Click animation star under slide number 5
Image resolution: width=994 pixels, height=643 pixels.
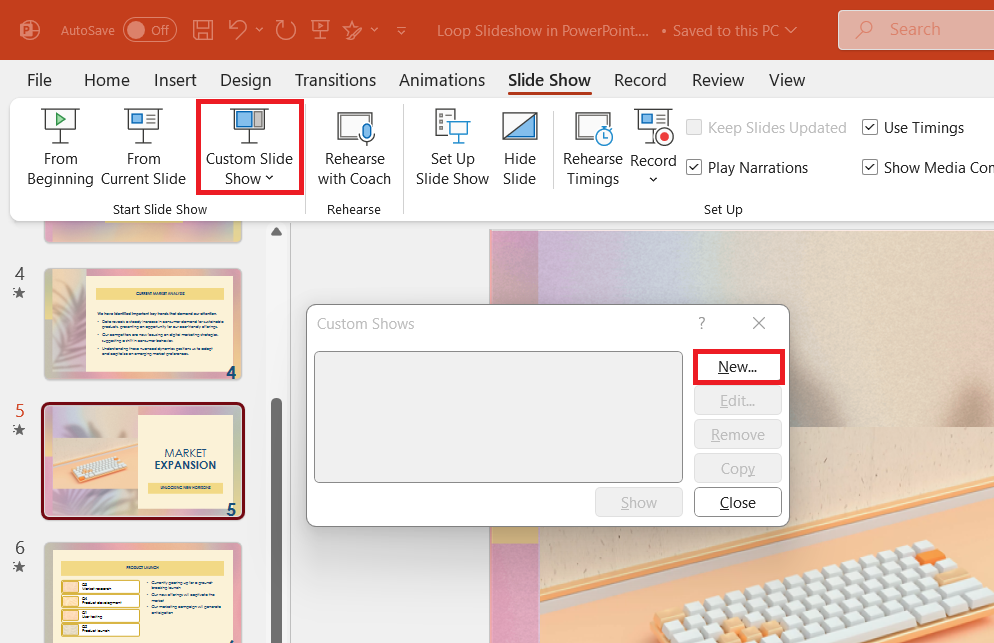19,430
